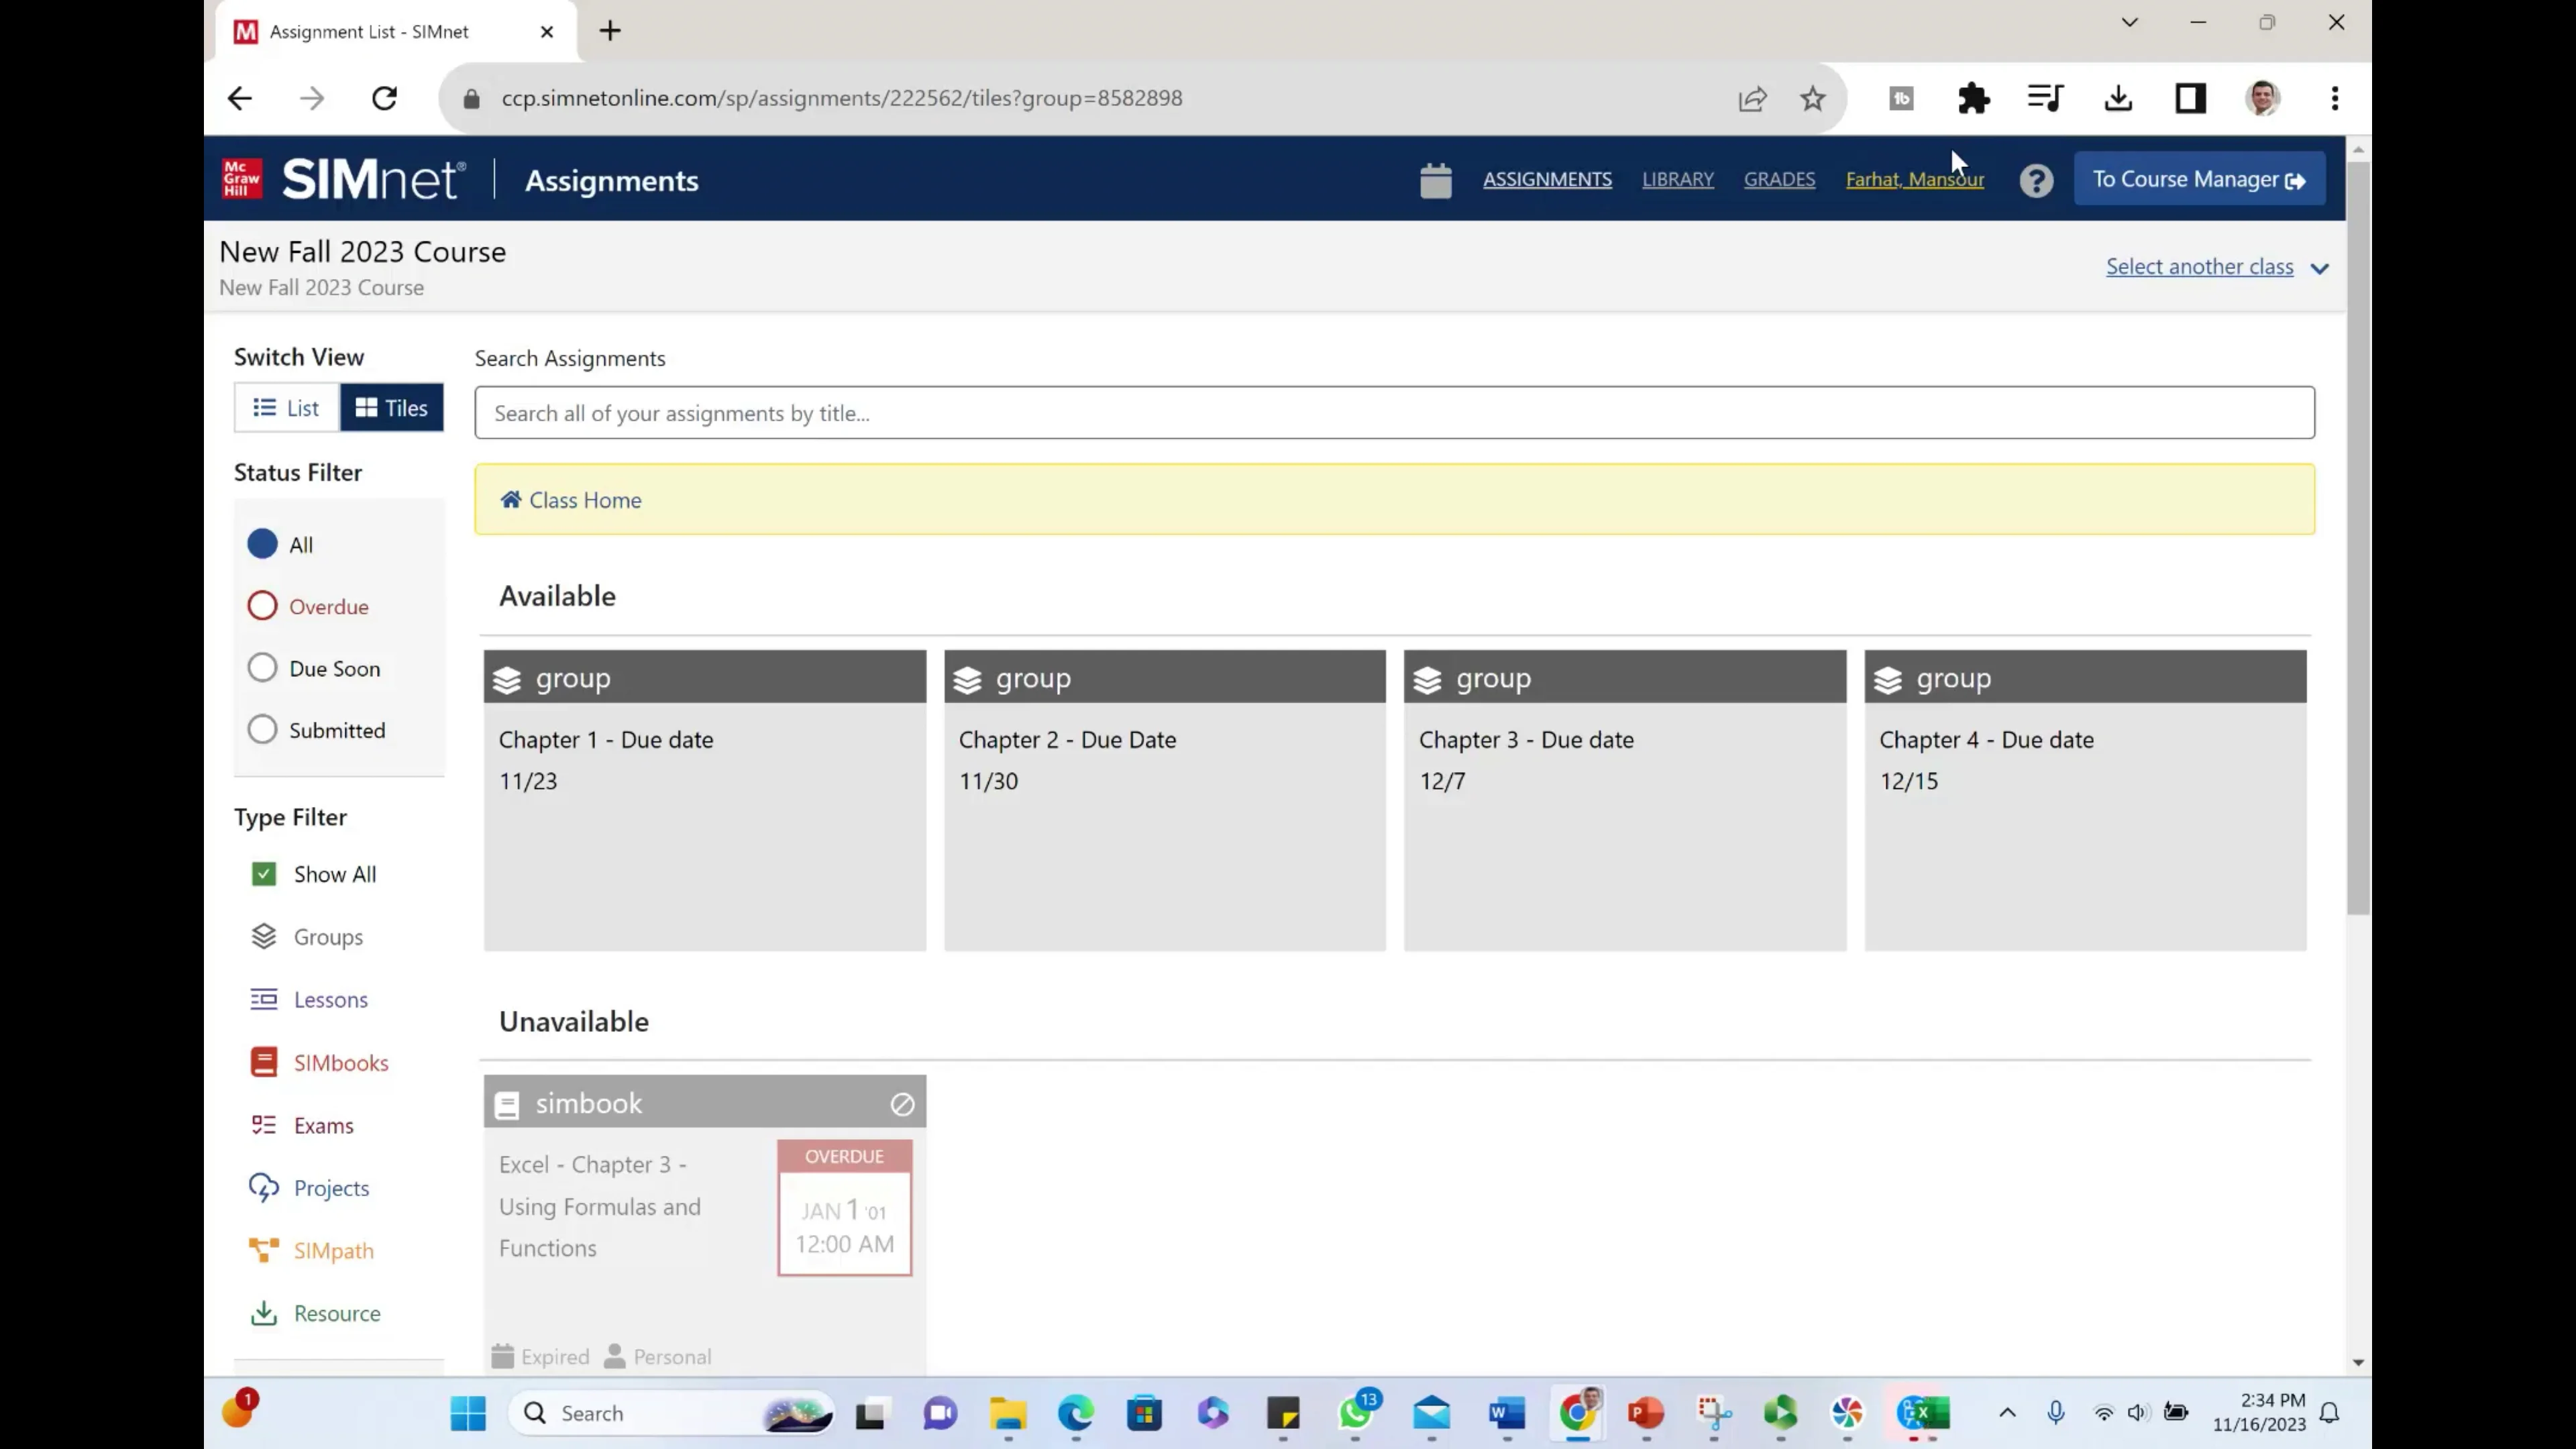Show hidden system tray icons
The image size is (2576, 1449).
click(2007, 1413)
